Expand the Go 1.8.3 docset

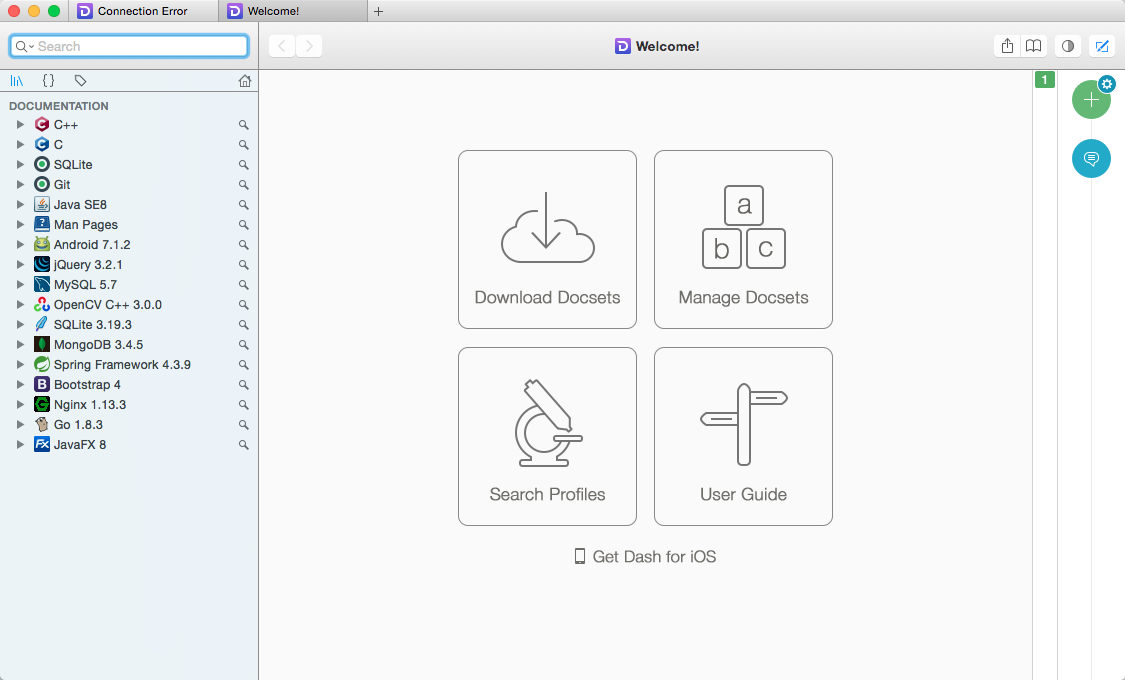tap(20, 425)
